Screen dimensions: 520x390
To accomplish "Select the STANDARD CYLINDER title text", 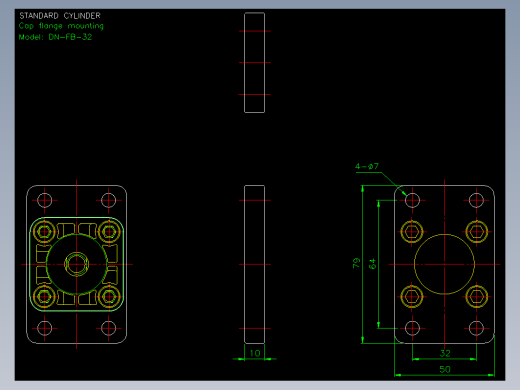I will pyautogui.click(x=60, y=16).
